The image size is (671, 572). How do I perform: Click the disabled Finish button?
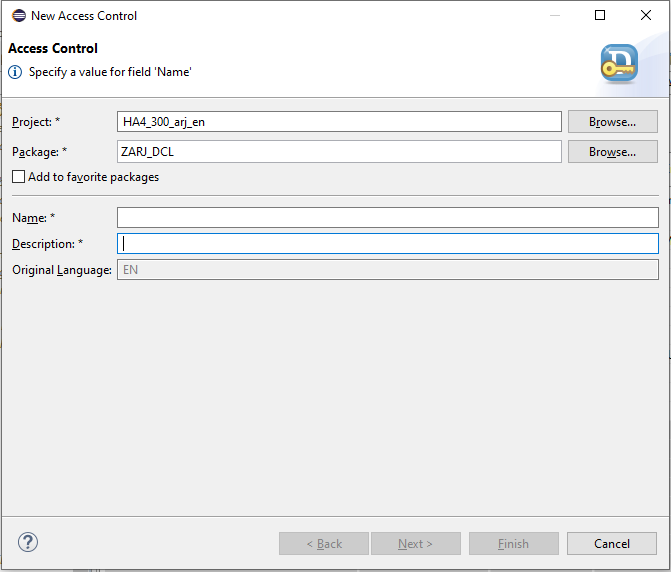(x=514, y=544)
